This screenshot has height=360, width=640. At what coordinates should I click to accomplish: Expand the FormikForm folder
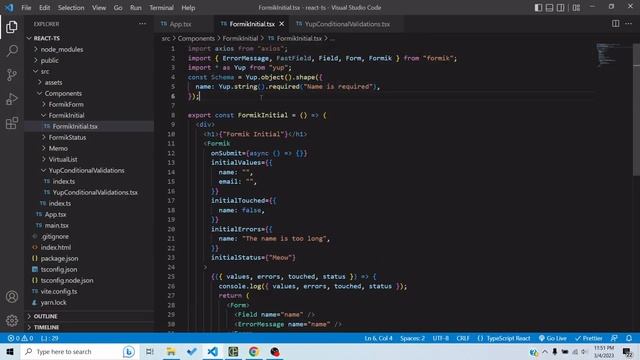click(89, 104)
